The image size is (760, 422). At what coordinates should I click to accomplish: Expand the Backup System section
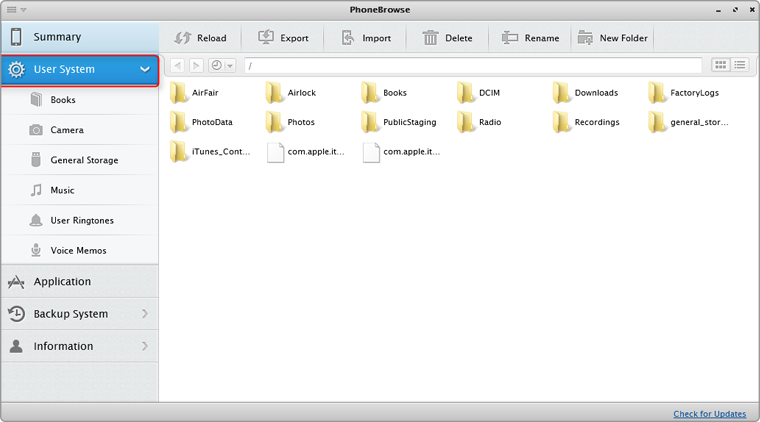pos(145,314)
